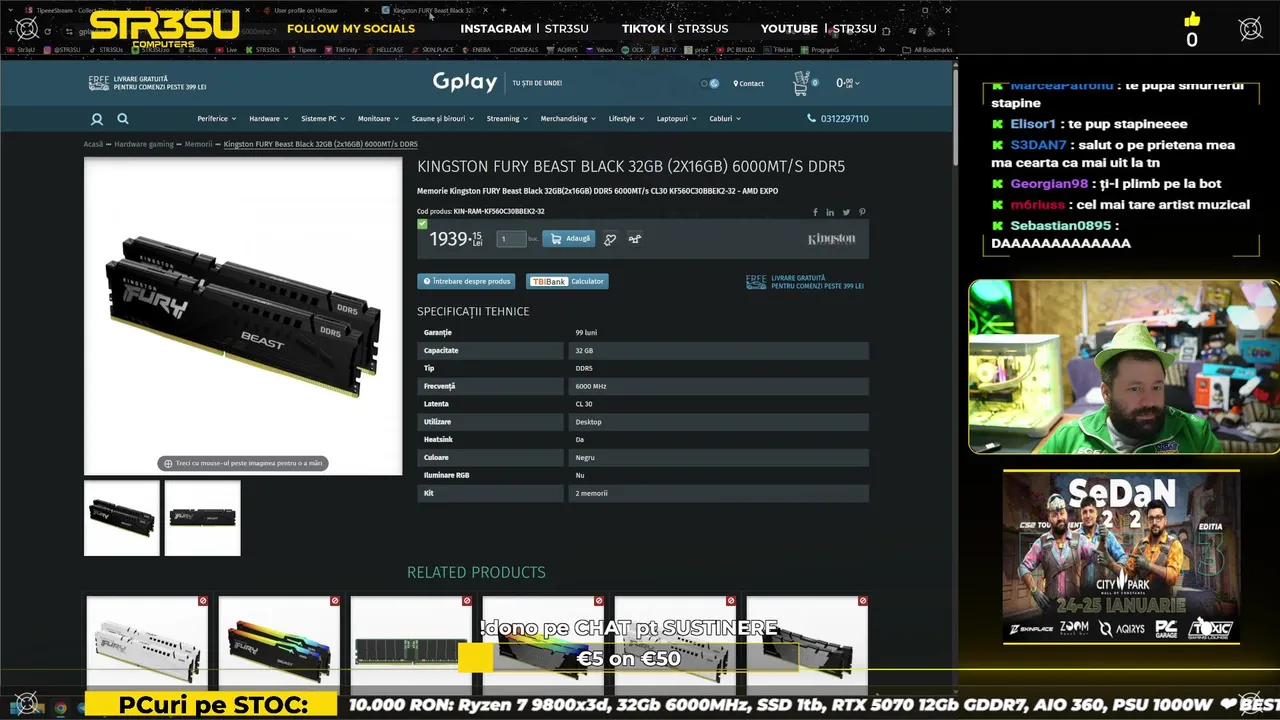Image resolution: width=1280 pixels, height=720 pixels.
Task: Expand the Cabluri menu
Action: [725, 119]
